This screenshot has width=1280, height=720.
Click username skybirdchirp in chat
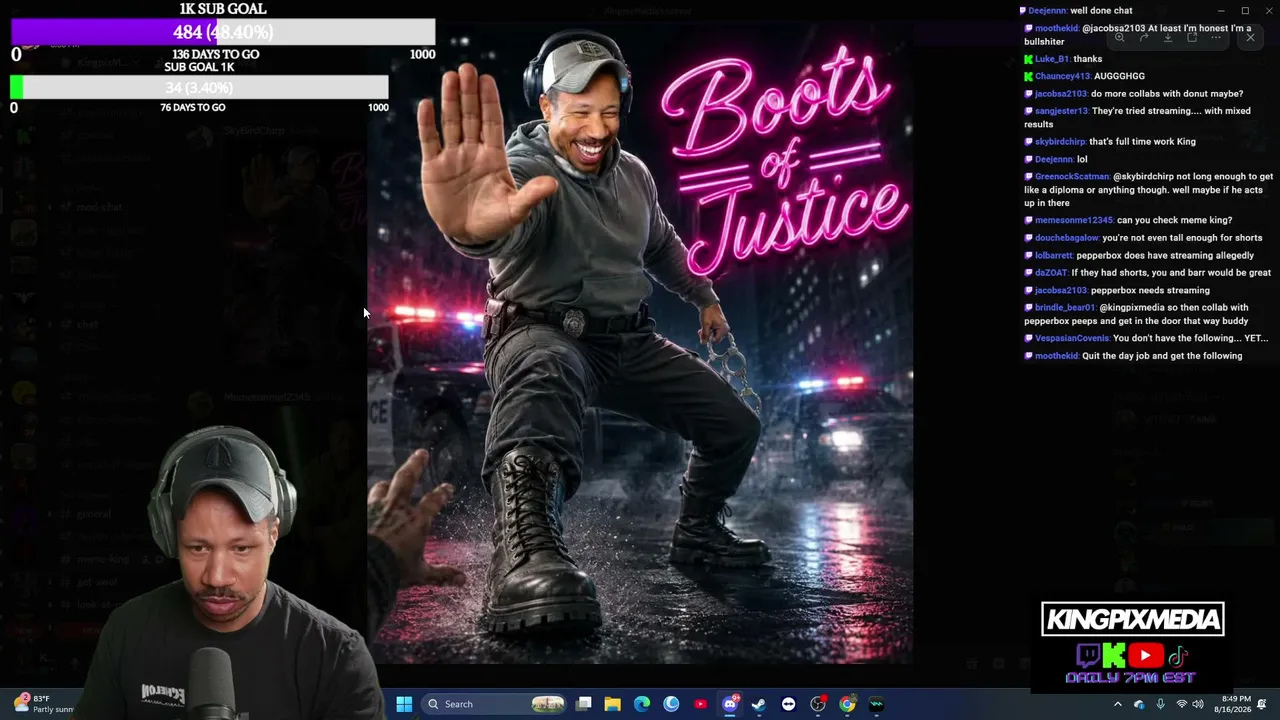coord(1060,142)
